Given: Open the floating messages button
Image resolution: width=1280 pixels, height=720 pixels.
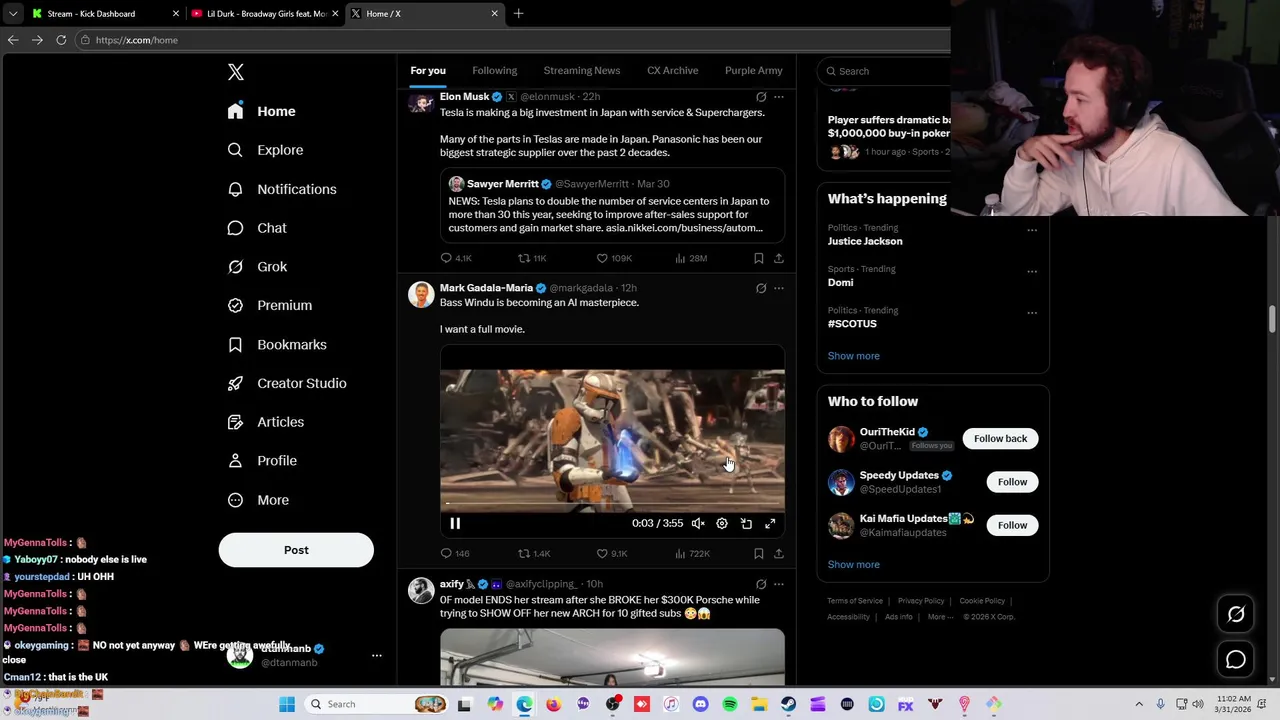Looking at the screenshot, I should click(x=1236, y=660).
